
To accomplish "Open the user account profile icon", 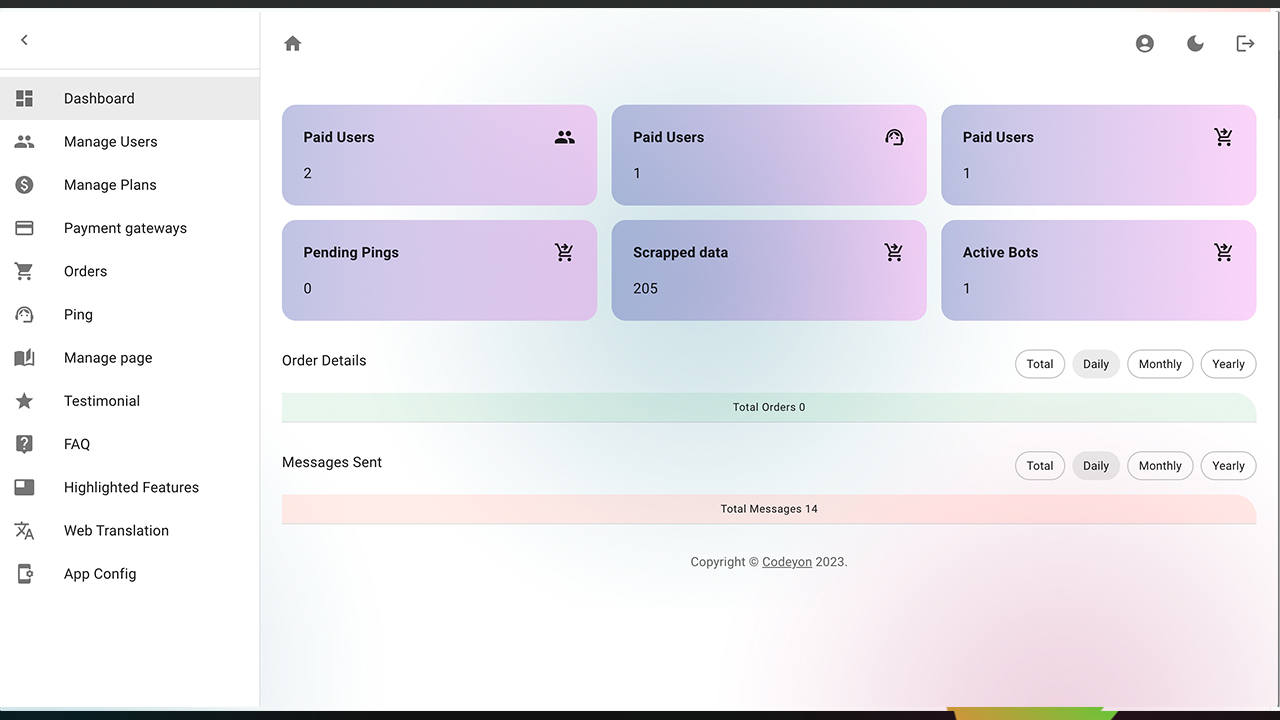I will (x=1144, y=43).
